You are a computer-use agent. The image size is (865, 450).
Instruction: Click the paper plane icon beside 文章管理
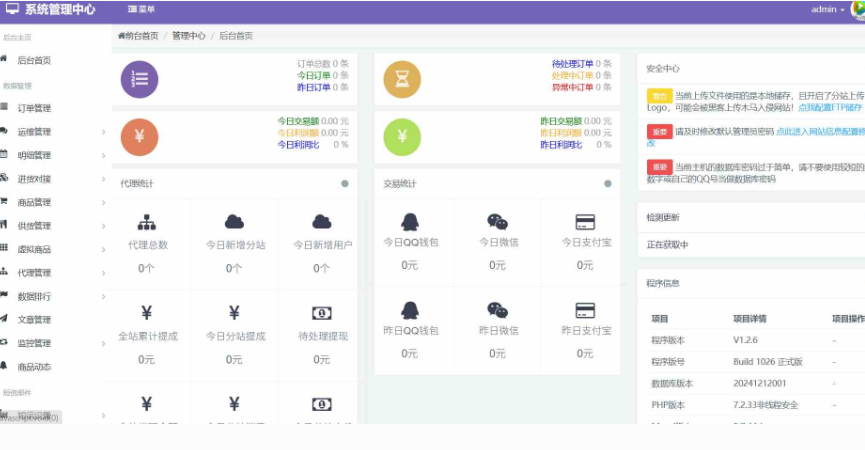pos(3,318)
